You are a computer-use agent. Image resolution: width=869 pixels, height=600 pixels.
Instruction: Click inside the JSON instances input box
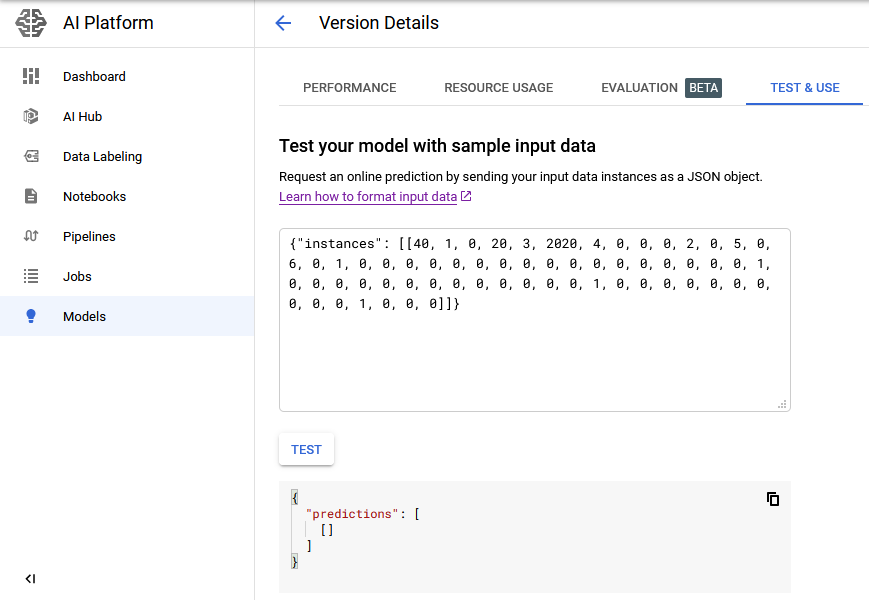coord(535,320)
